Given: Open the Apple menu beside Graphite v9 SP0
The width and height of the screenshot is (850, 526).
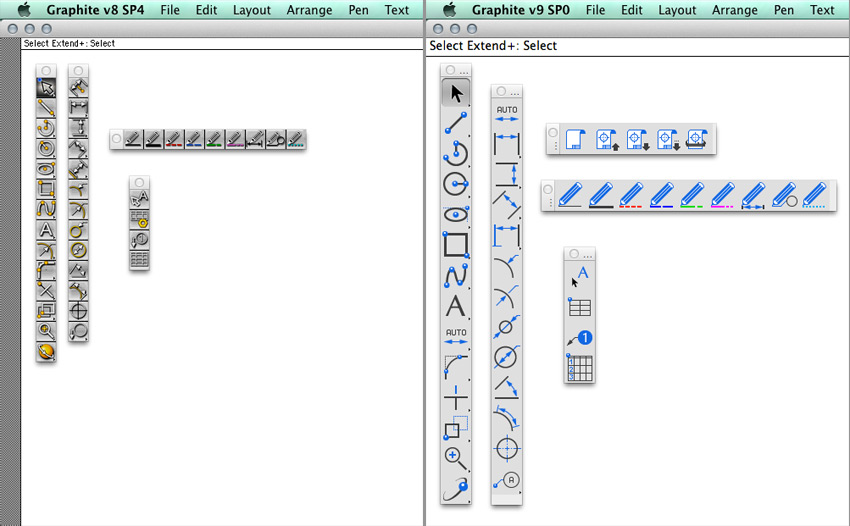Looking at the screenshot, I should point(449,9).
